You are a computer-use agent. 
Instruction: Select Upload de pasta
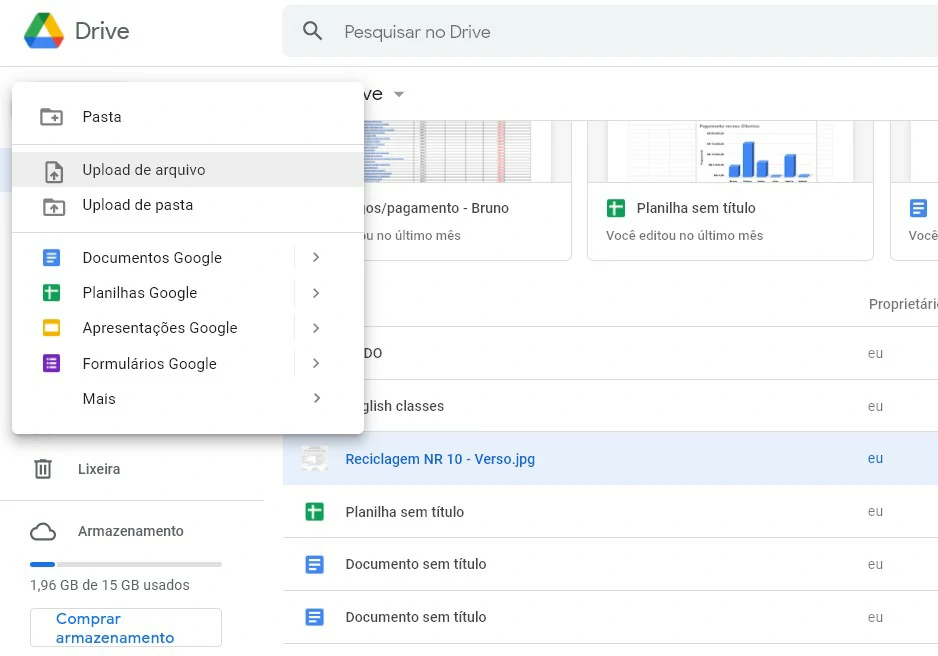(x=188, y=205)
